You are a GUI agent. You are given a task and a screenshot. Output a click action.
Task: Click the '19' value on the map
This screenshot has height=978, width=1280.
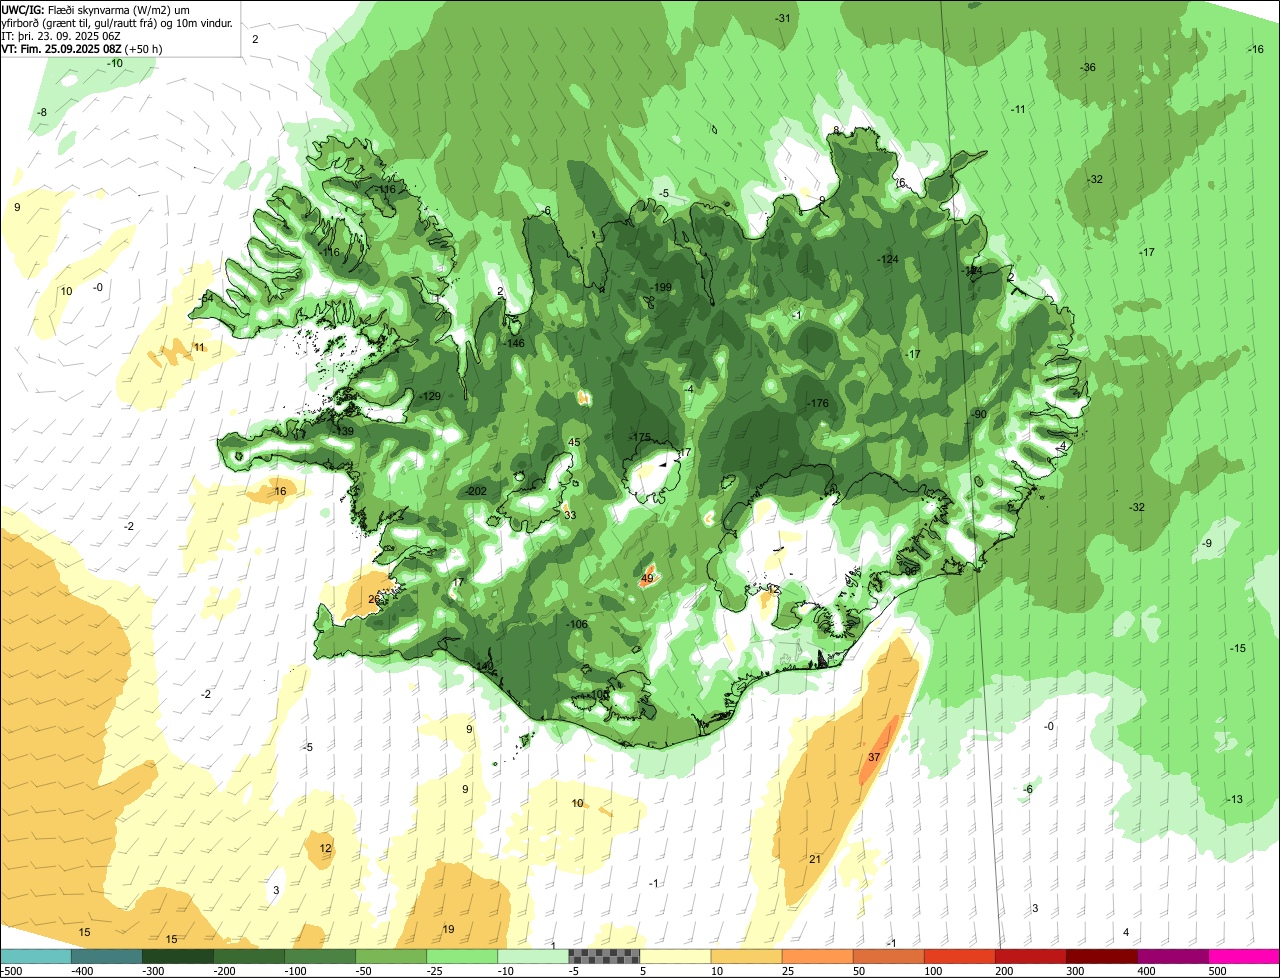coord(448,929)
